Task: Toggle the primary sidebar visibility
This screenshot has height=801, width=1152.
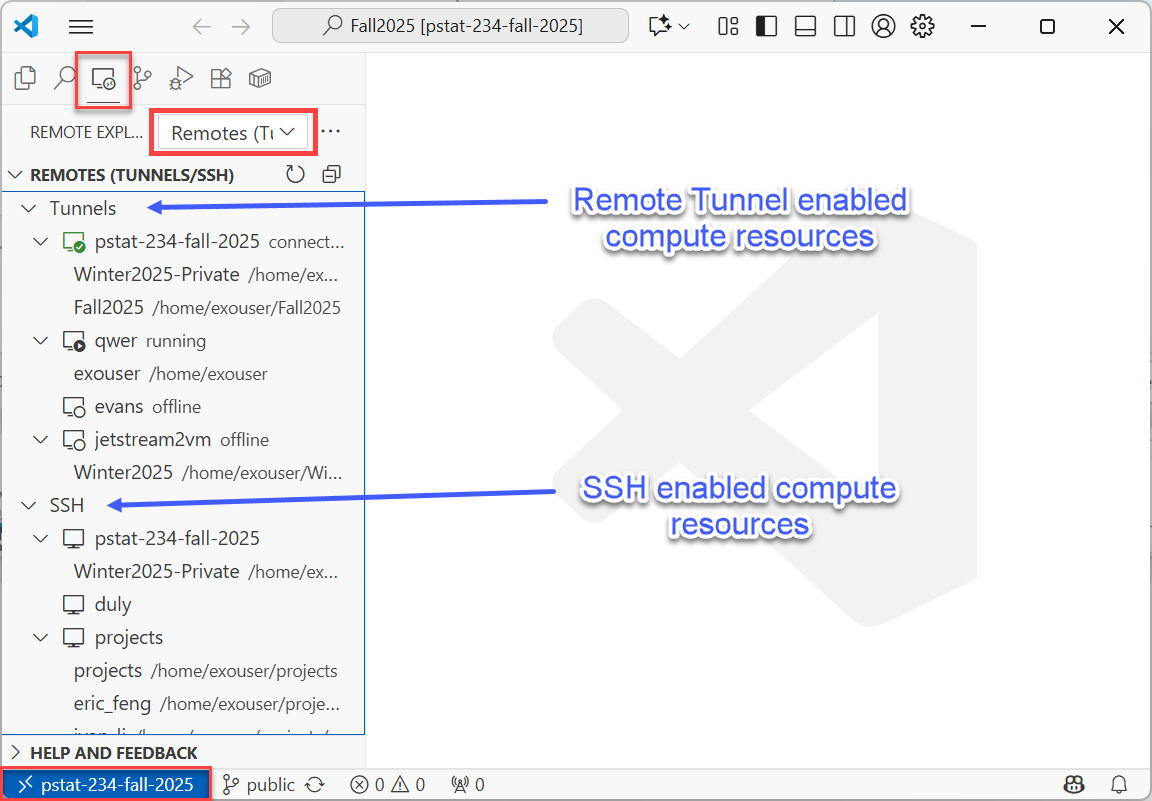Action: click(766, 26)
